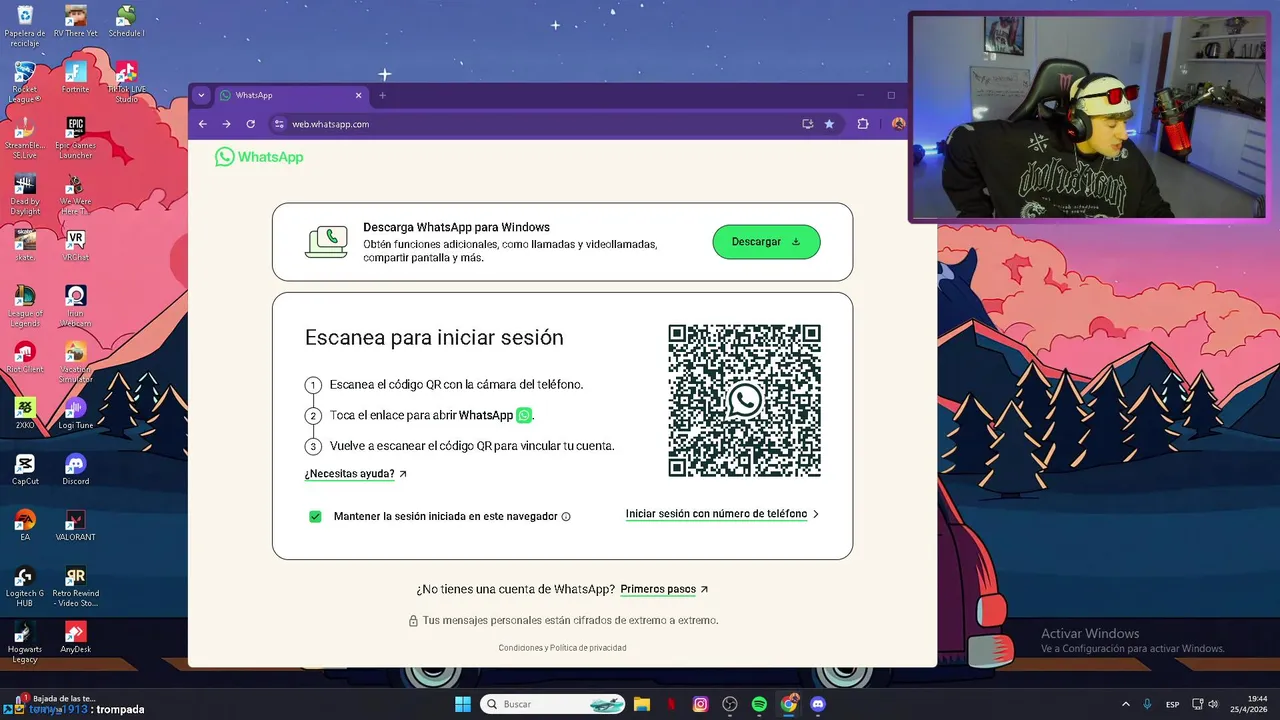Bookmark this page with the star icon
Image resolution: width=1280 pixels, height=720 pixels.
point(829,124)
